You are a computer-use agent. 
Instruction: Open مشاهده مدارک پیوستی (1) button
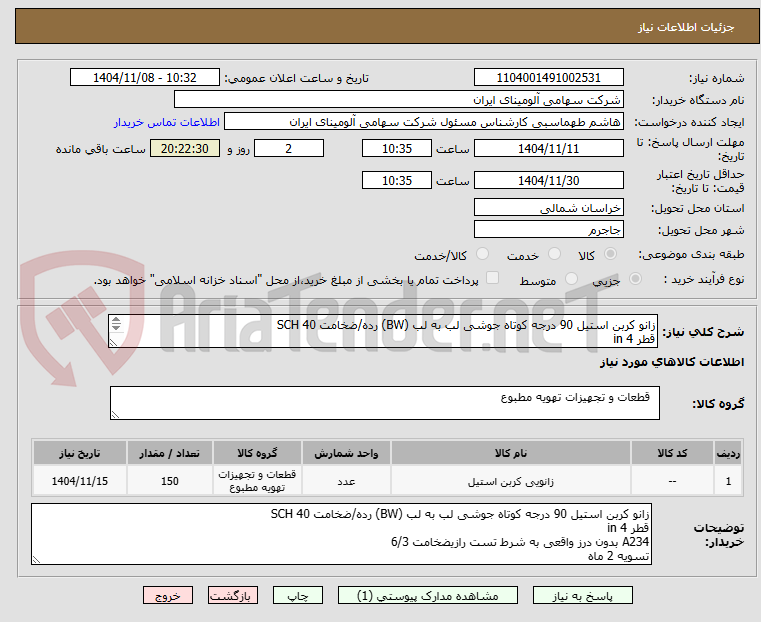tap(428, 595)
